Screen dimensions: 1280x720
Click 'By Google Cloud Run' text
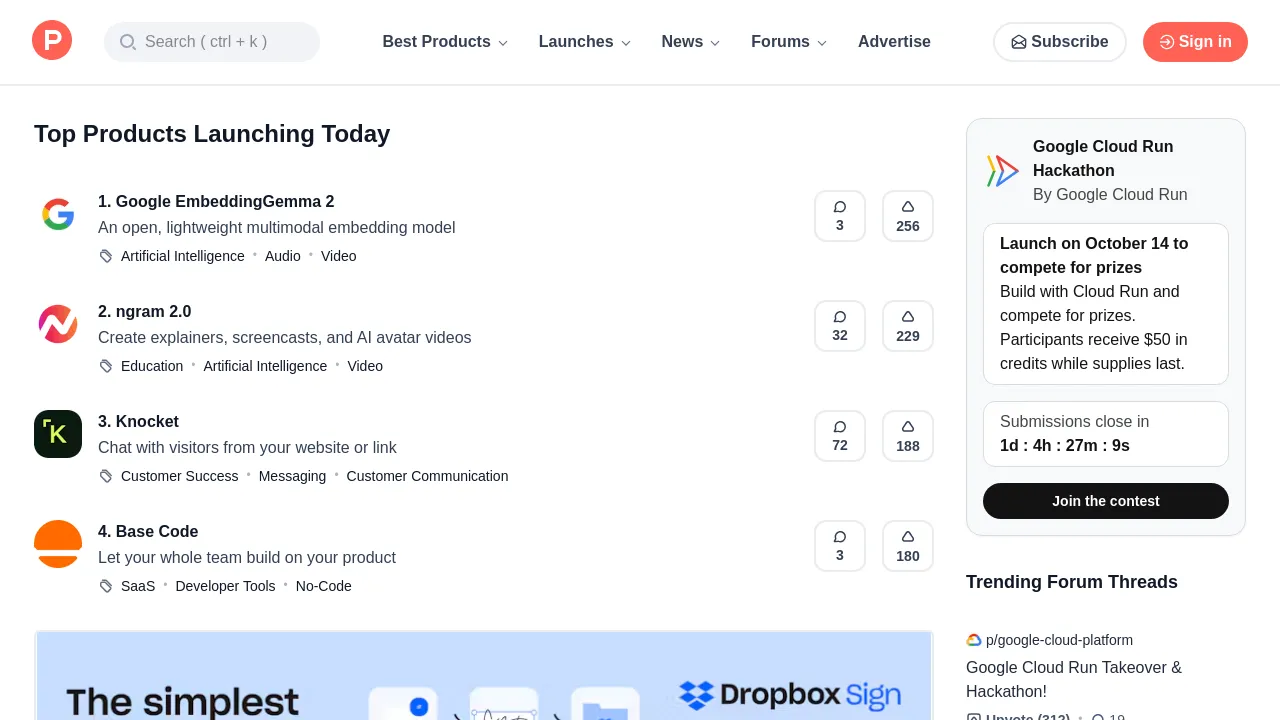point(1110,195)
